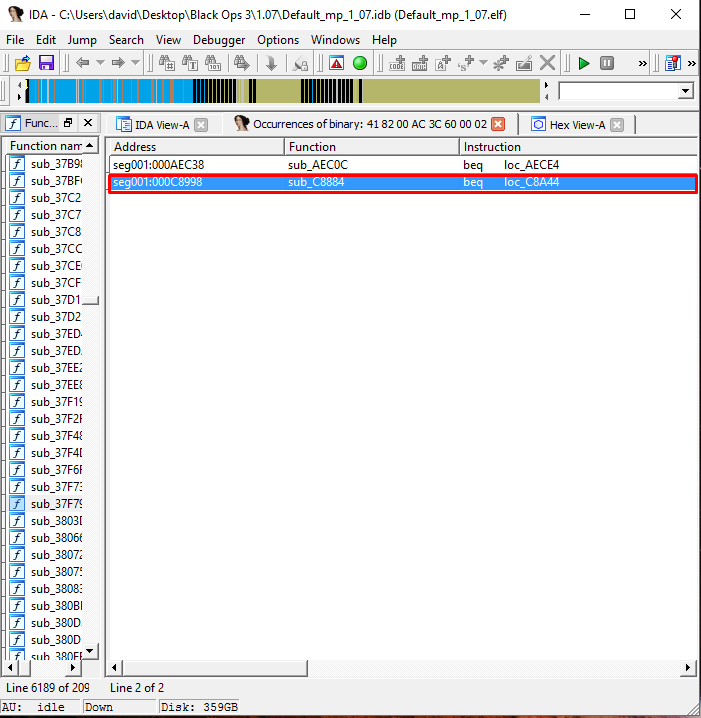This screenshot has width=701, height=718.
Task: Open the View menu
Action: click(x=168, y=40)
